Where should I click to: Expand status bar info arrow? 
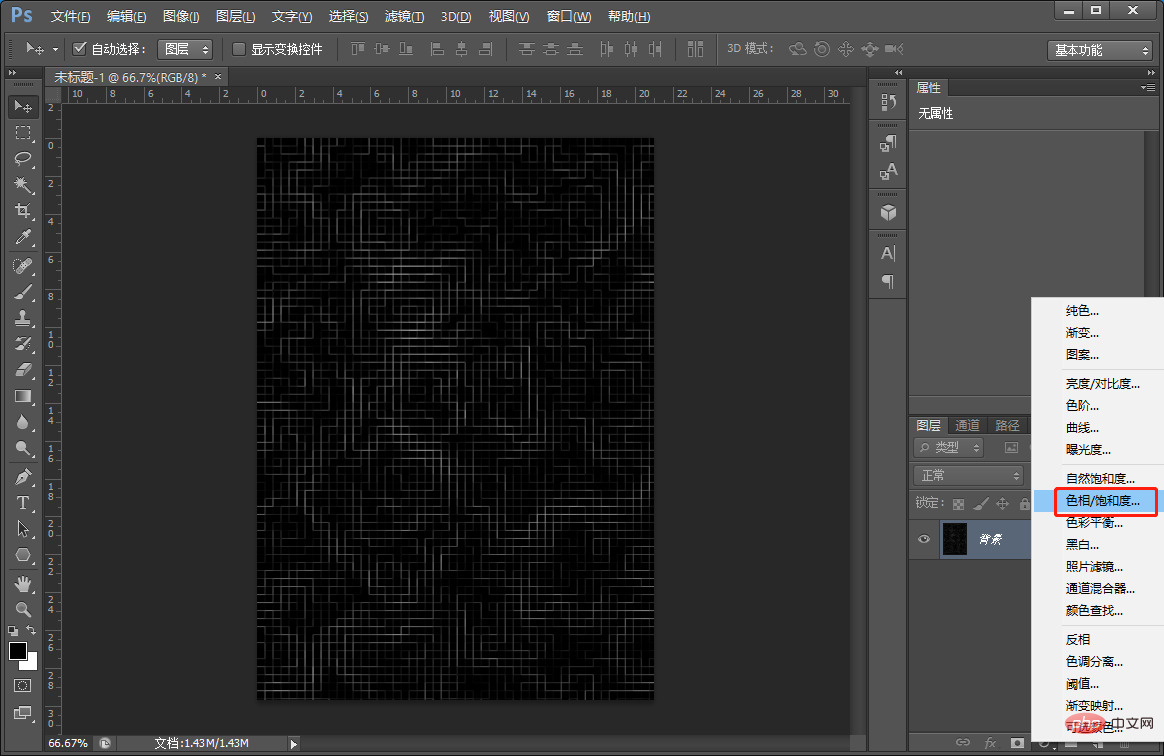point(294,743)
